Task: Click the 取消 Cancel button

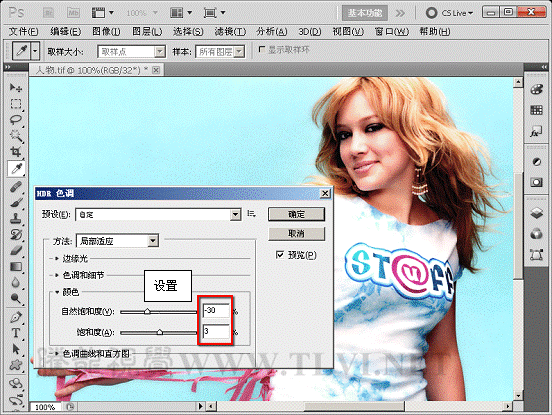Action: tap(296, 234)
